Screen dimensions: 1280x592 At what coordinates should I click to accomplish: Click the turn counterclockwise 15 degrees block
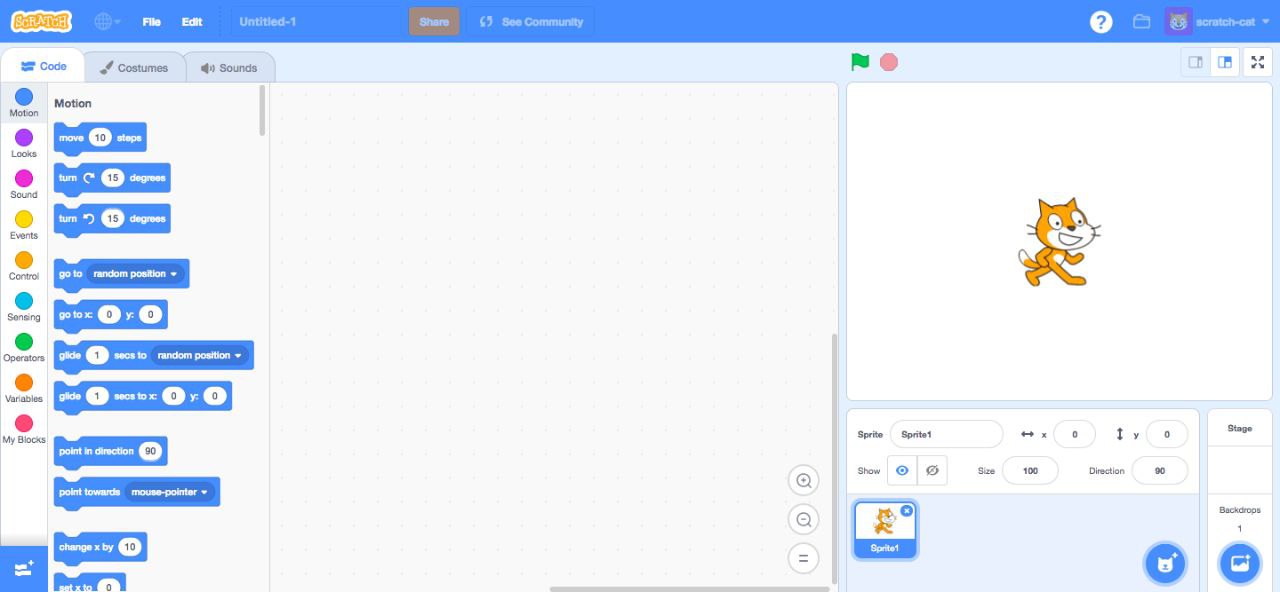[x=112, y=219]
